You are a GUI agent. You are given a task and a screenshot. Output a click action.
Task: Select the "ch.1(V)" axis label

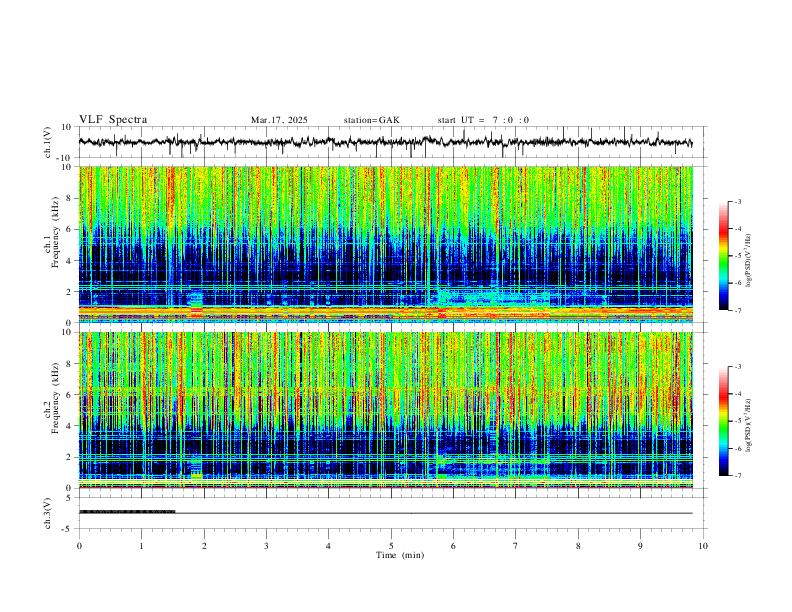(47, 142)
